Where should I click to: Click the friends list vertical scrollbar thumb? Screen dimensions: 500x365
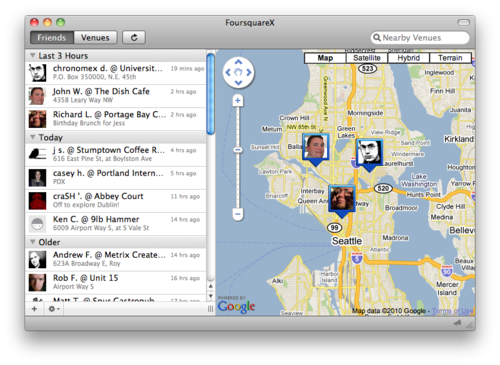point(210,93)
